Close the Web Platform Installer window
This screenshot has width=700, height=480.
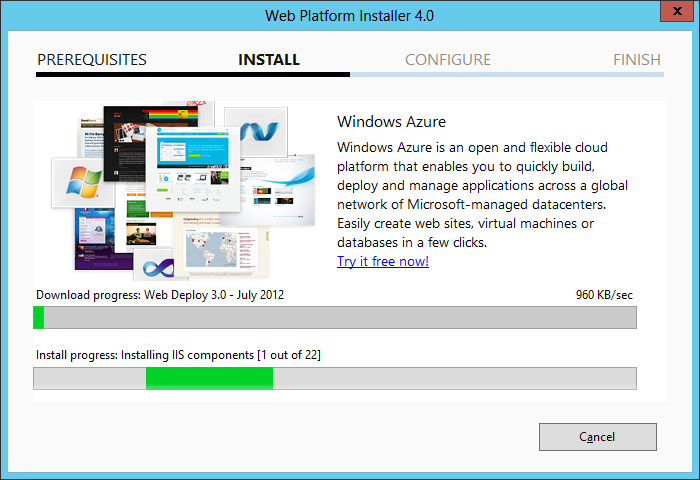[677, 11]
